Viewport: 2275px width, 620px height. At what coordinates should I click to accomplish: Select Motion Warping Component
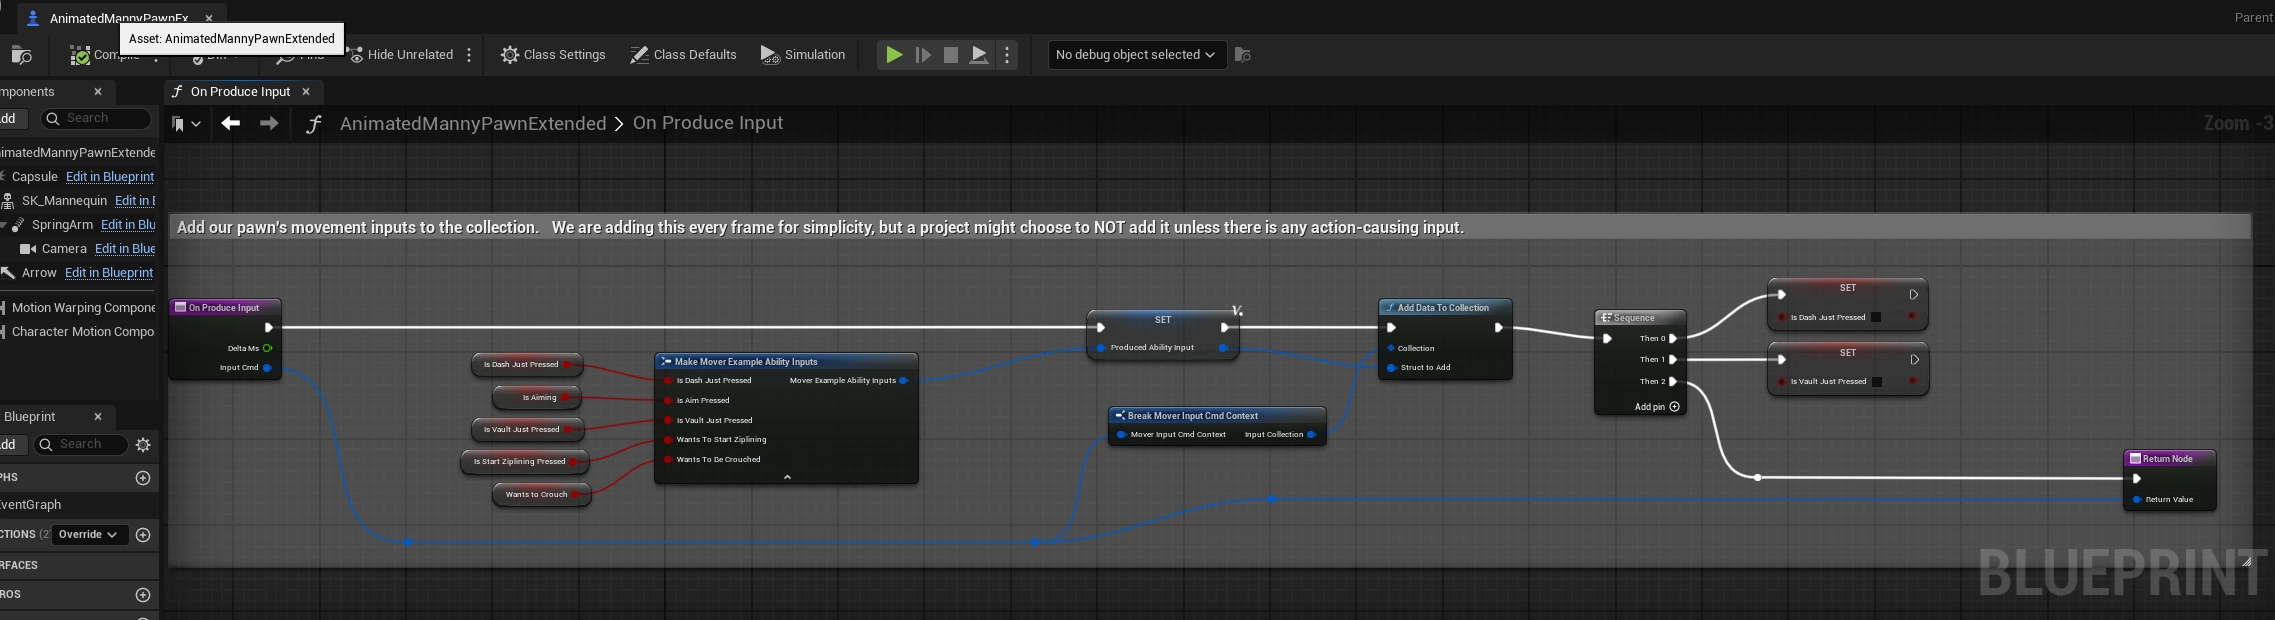click(x=83, y=308)
